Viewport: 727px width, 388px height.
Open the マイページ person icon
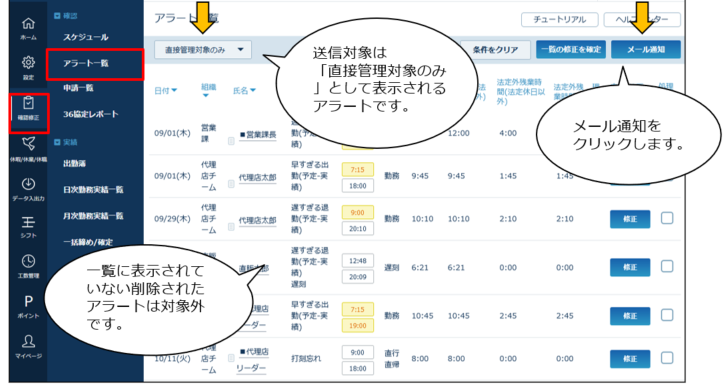point(28,342)
